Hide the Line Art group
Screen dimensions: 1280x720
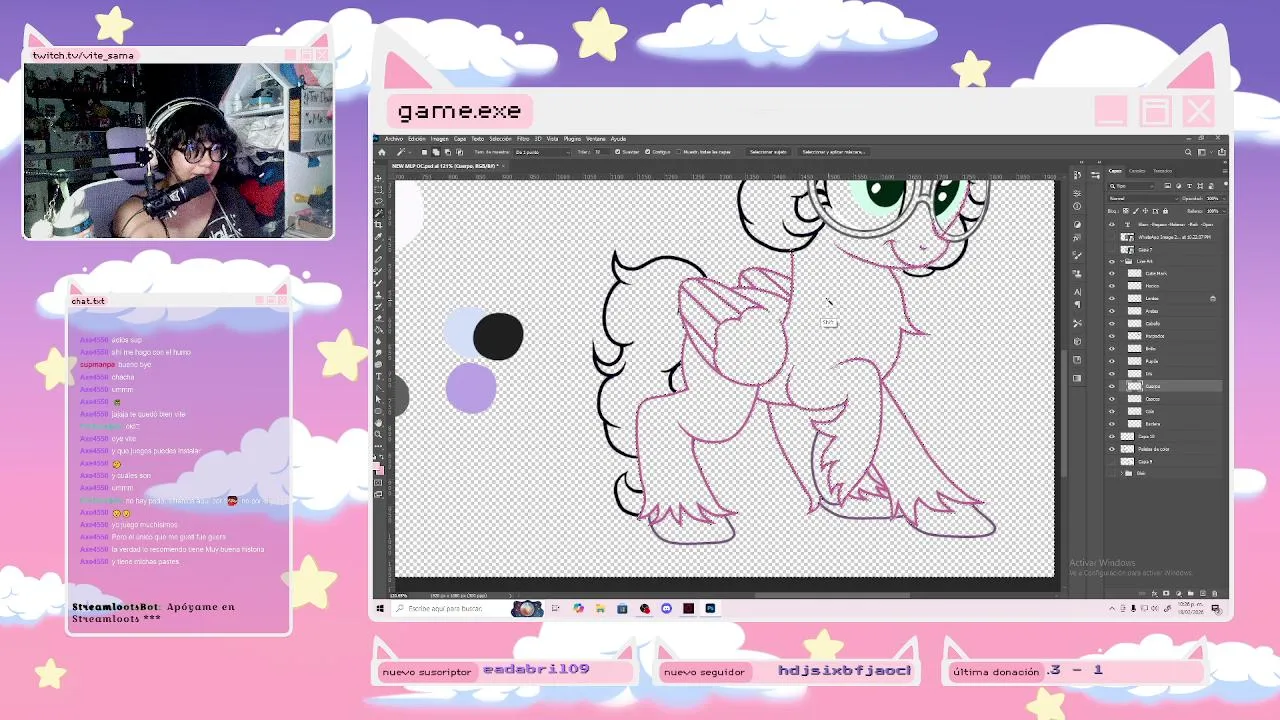coord(1111,261)
